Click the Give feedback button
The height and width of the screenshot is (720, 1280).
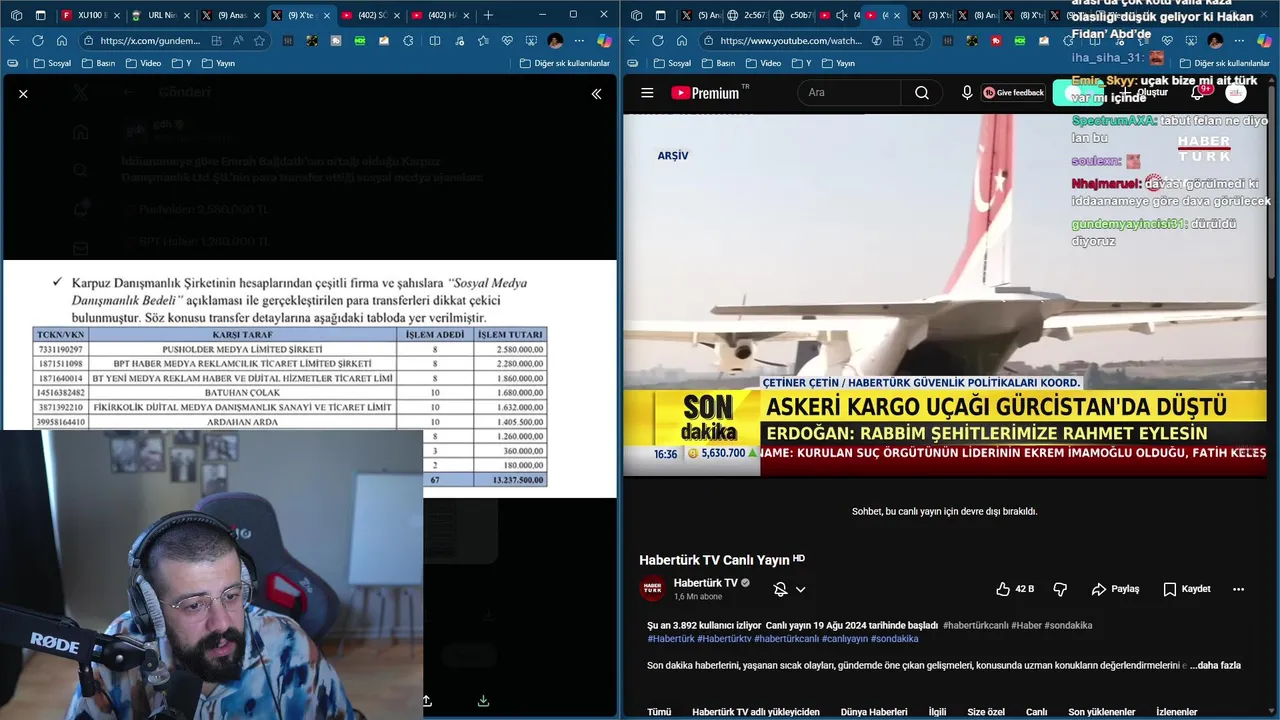click(x=1013, y=93)
